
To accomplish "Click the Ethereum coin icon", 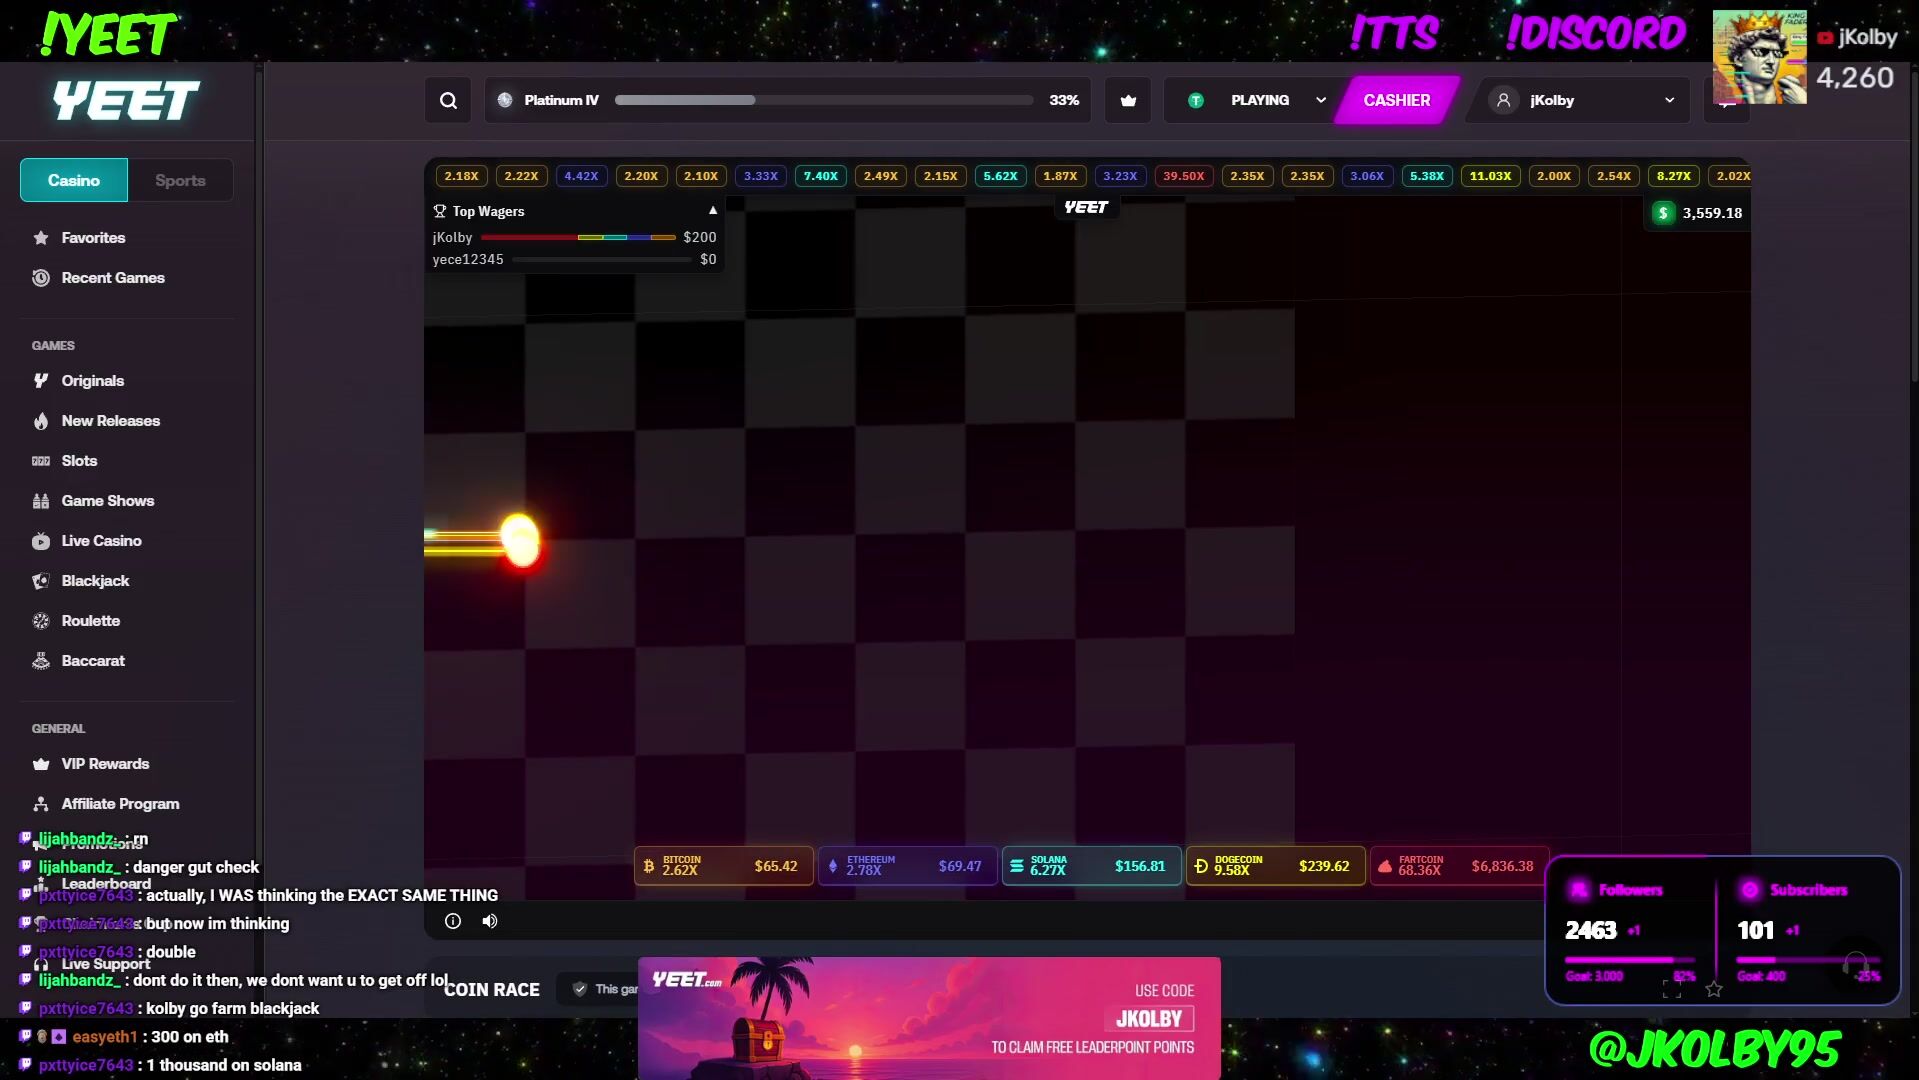I will coord(833,866).
